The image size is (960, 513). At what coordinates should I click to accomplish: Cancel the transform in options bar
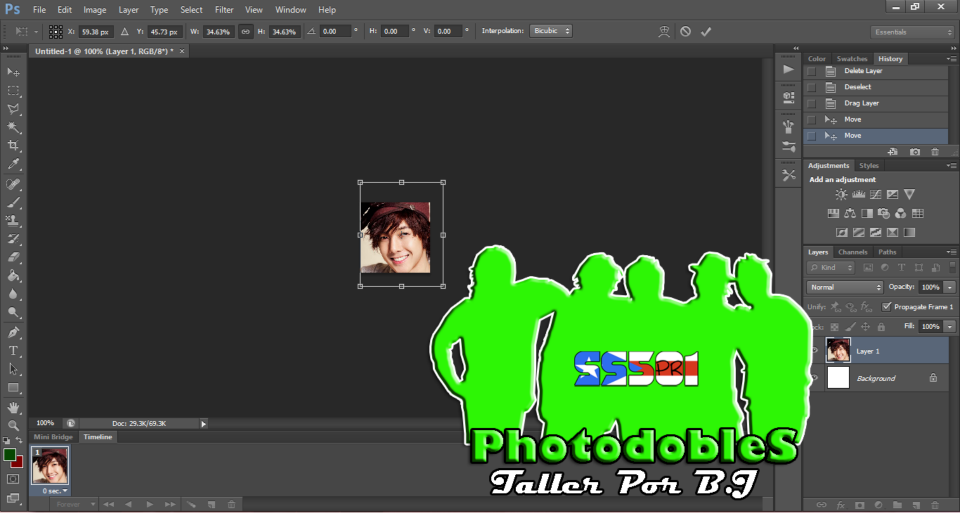pyautogui.click(x=685, y=31)
